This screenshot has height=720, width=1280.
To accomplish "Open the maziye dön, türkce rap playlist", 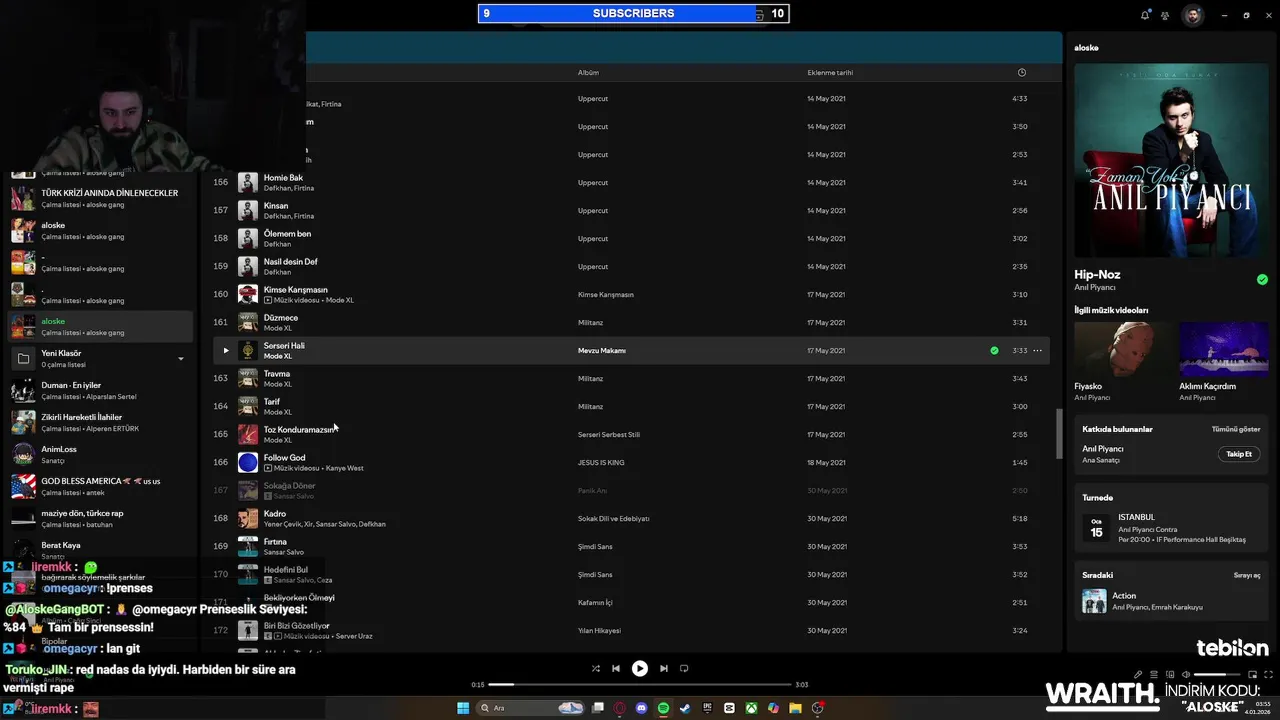I will tap(100, 518).
